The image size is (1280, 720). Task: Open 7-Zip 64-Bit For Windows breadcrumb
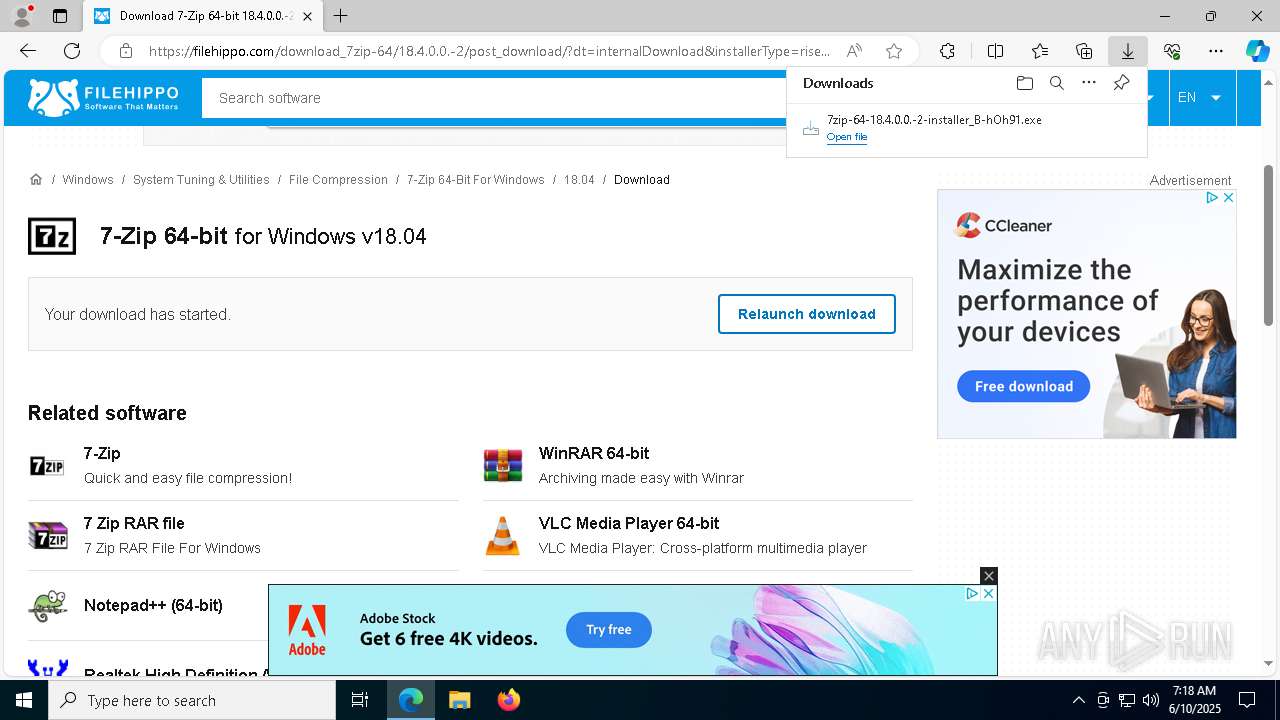476,180
